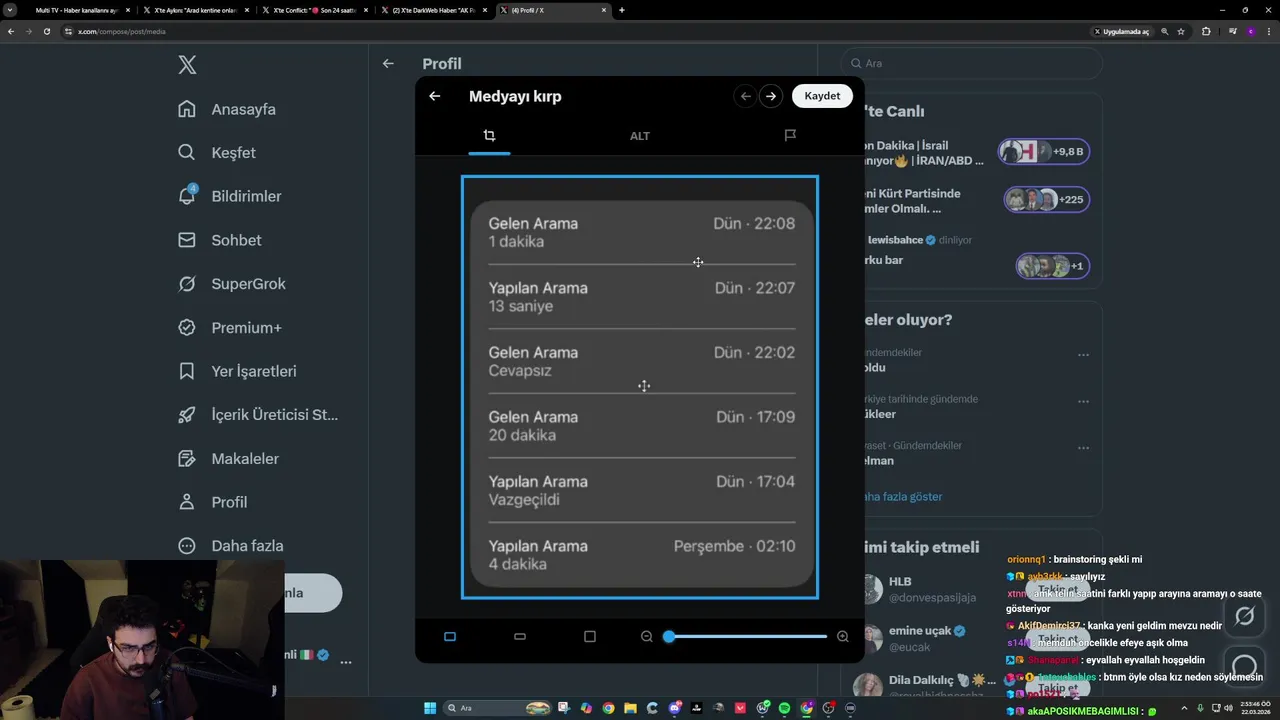Save the cropped media with Kaydet
The width and height of the screenshot is (1280, 720).
(x=822, y=96)
